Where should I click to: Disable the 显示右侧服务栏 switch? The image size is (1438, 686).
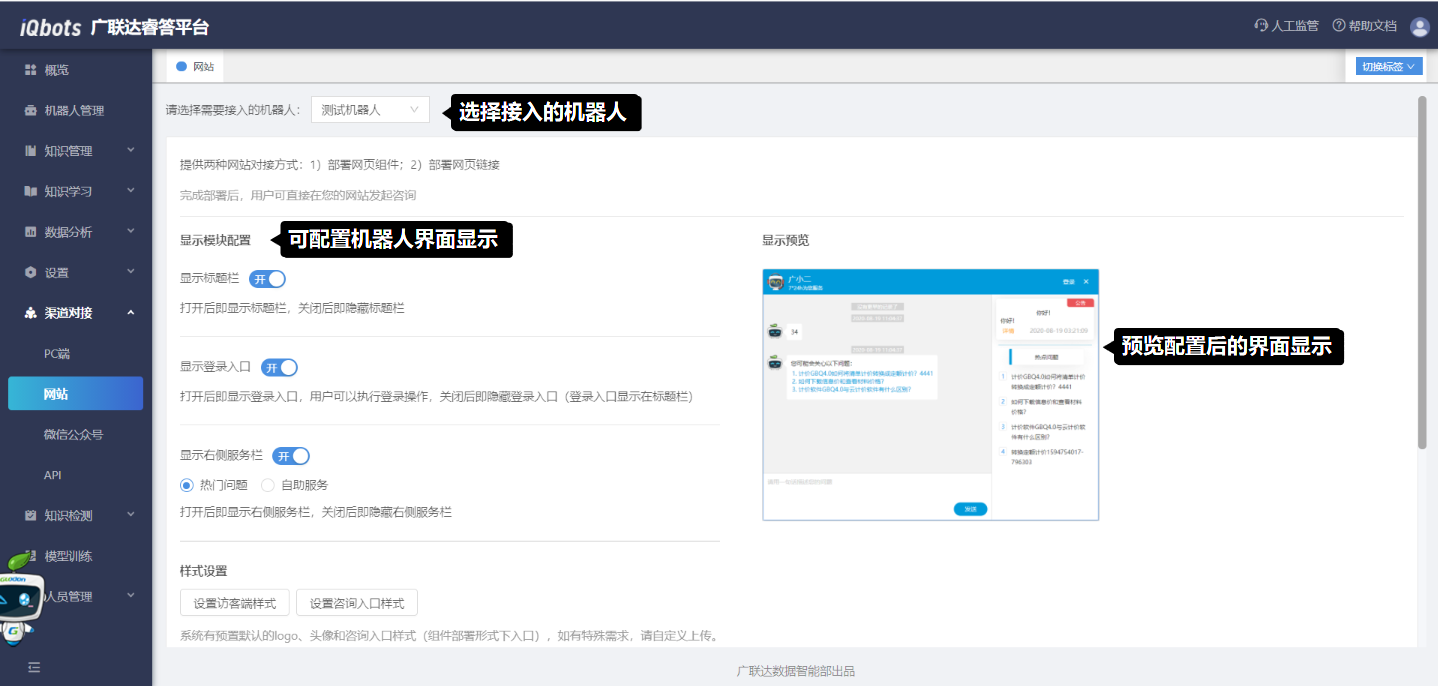coord(291,456)
